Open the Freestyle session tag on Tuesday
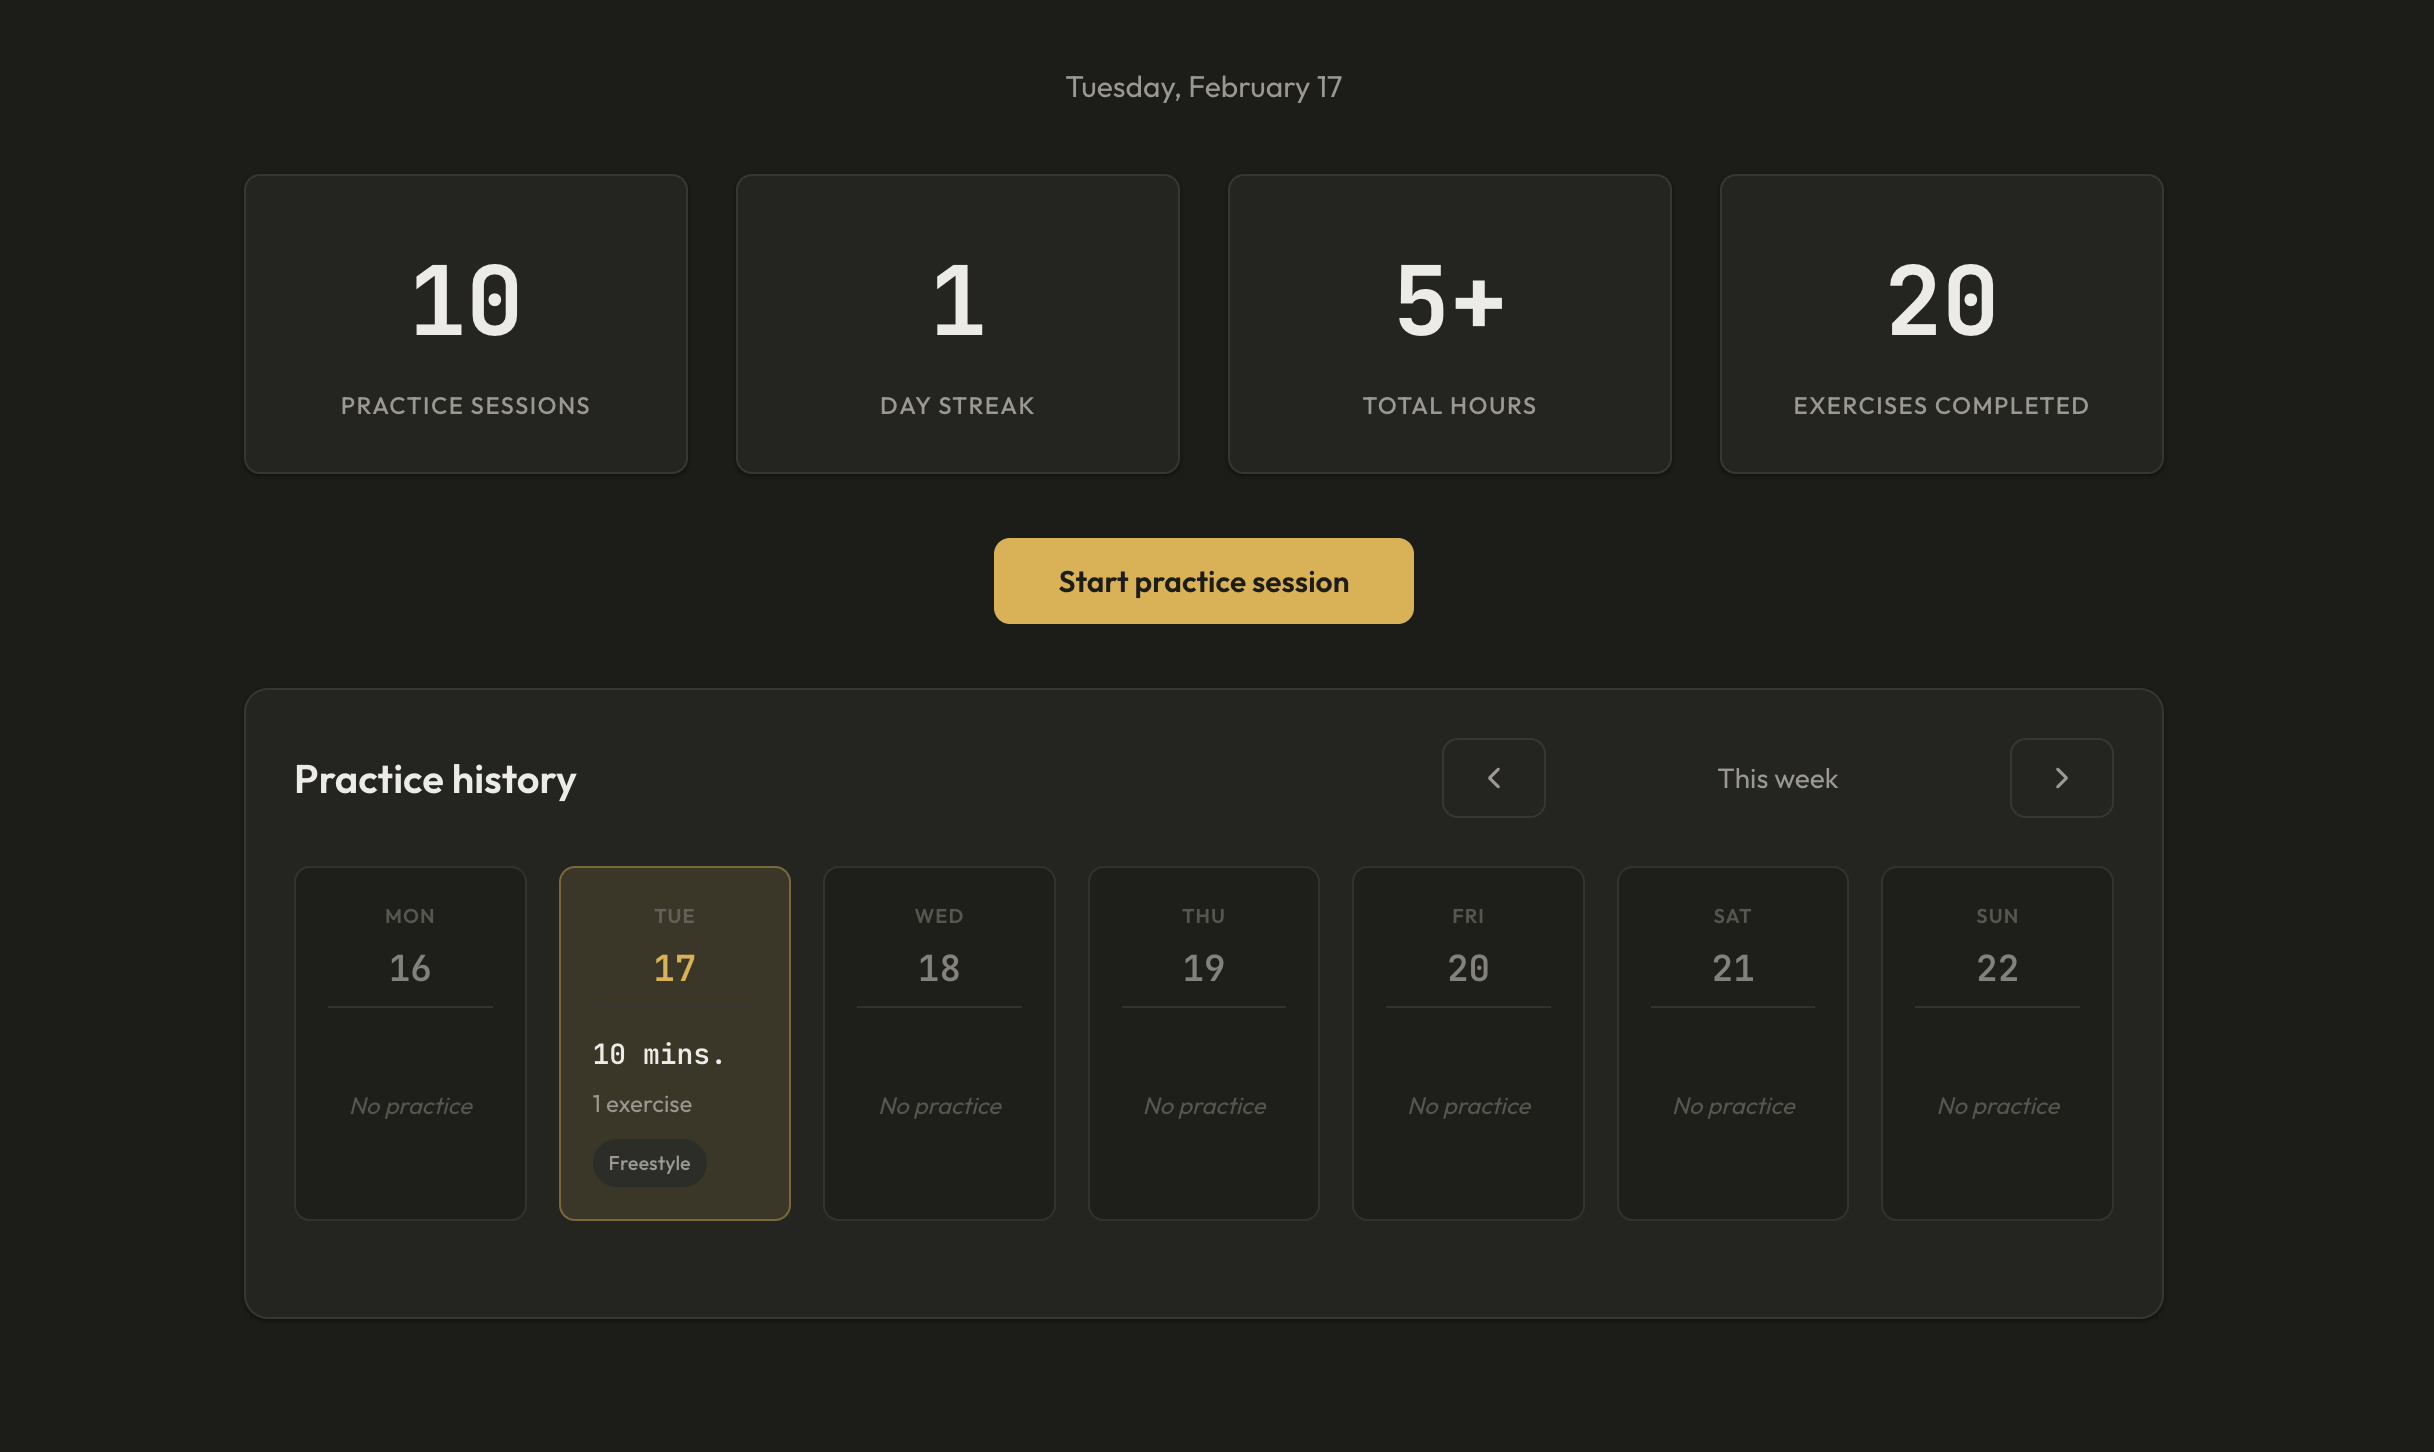 click(649, 1163)
